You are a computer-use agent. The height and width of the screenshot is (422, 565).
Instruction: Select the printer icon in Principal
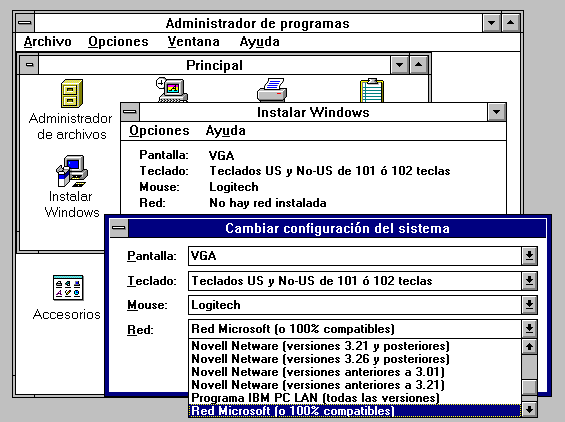272,90
